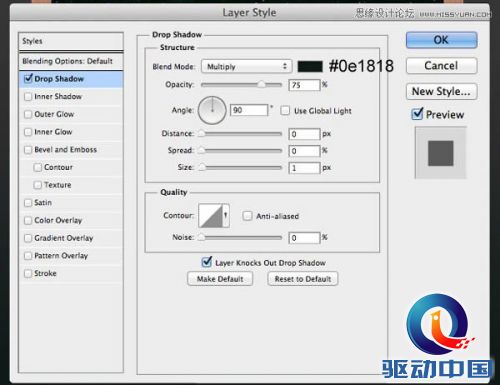Toggle Layer Knocks Out Drop Shadow
Screen dimensions: 500x385
pyautogui.click(x=207, y=262)
